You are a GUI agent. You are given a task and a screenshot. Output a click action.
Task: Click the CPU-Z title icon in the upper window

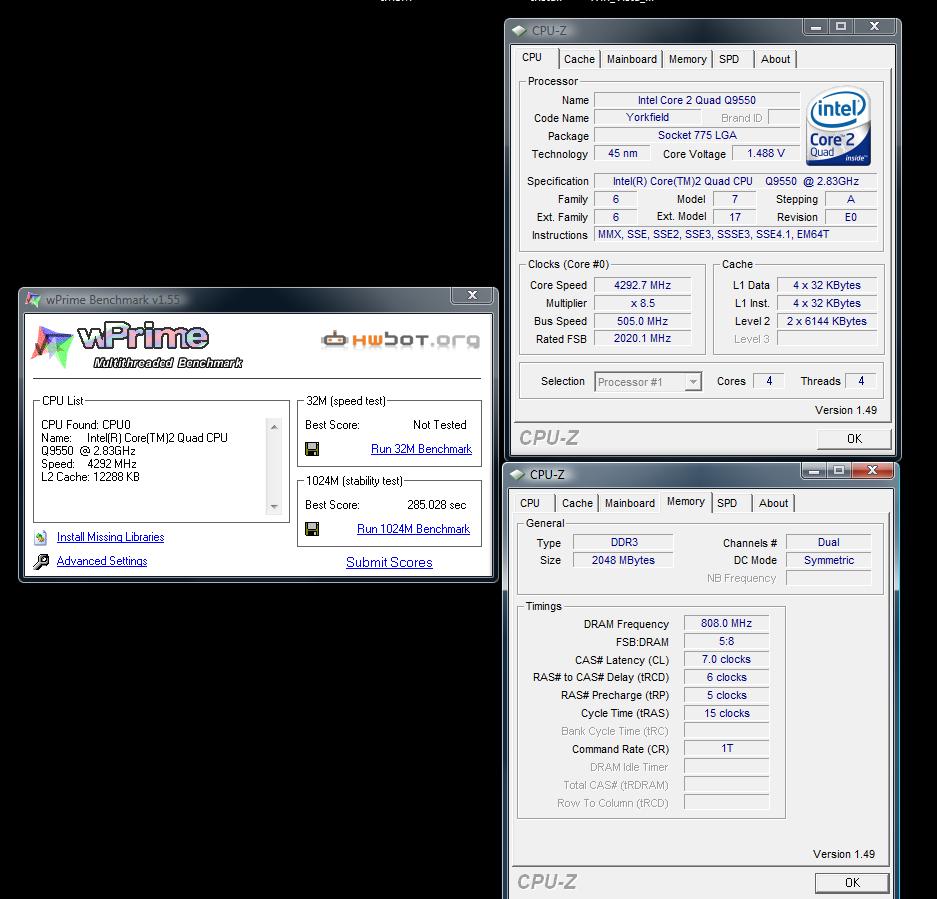coord(519,30)
